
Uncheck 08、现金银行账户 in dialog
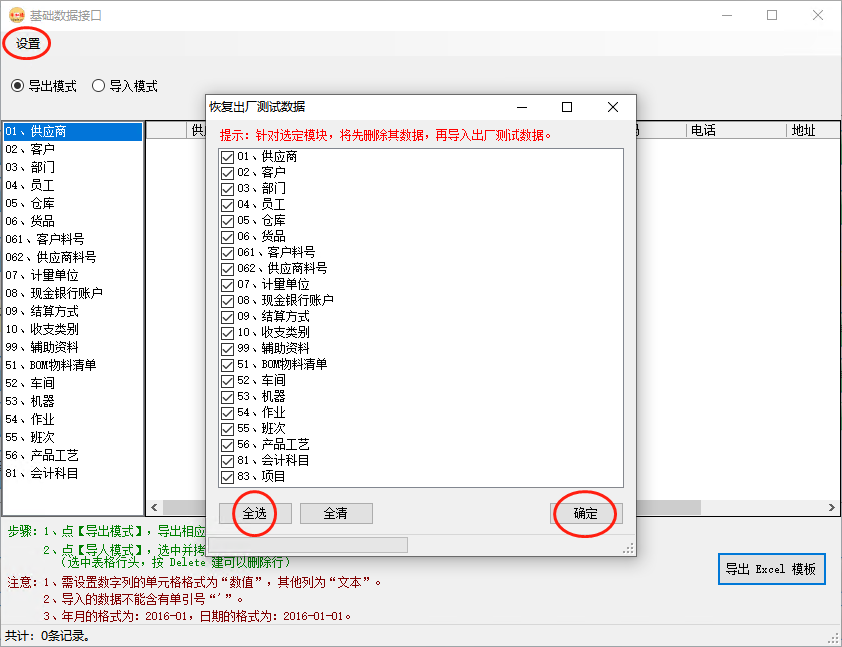227,301
